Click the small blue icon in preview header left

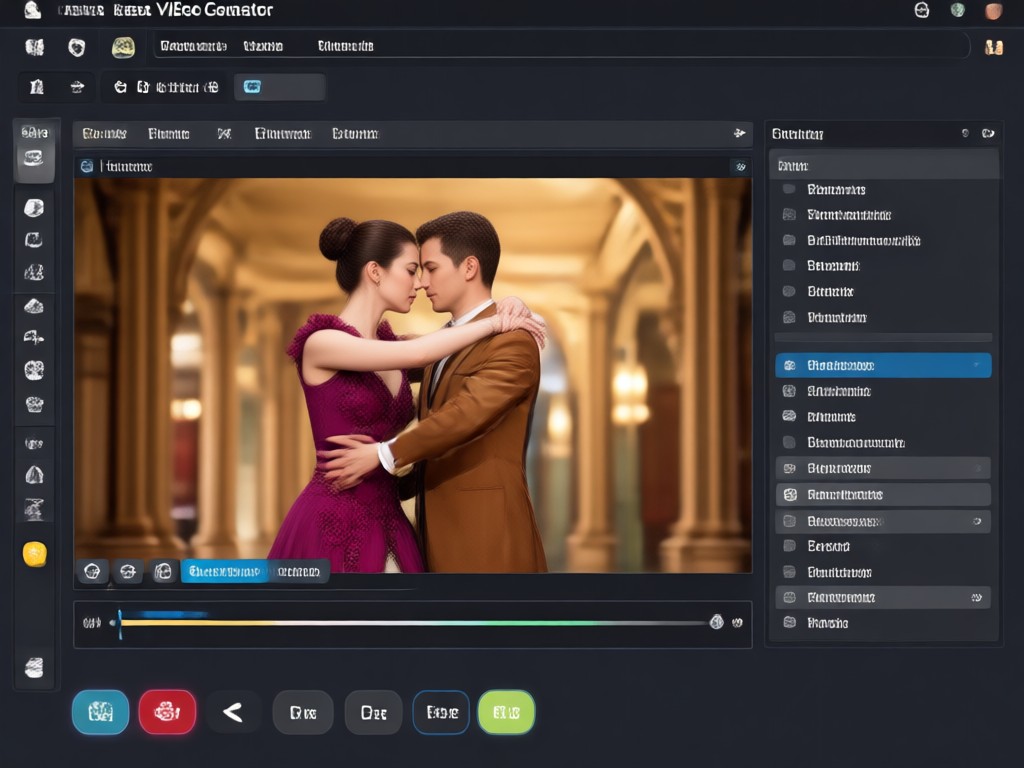(x=87, y=167)
